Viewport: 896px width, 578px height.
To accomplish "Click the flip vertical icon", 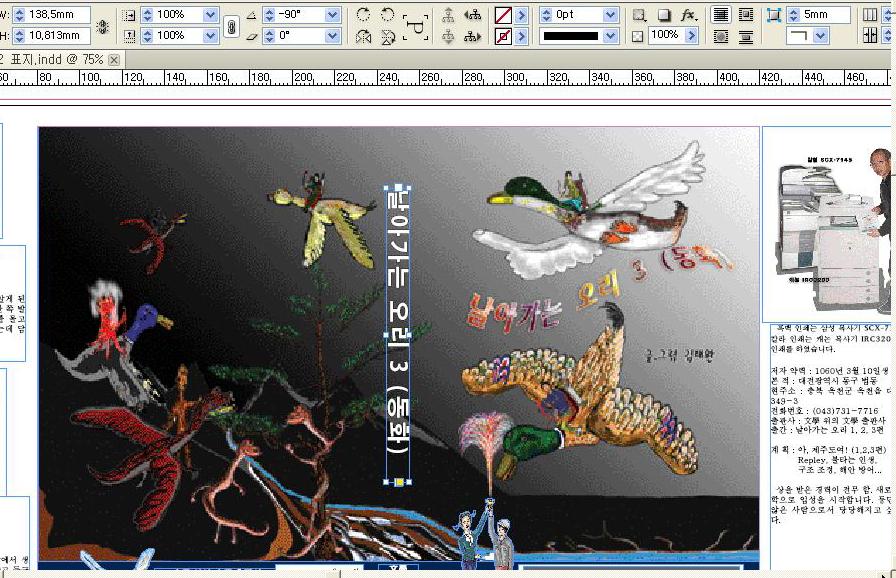I will tap(387, 37).
